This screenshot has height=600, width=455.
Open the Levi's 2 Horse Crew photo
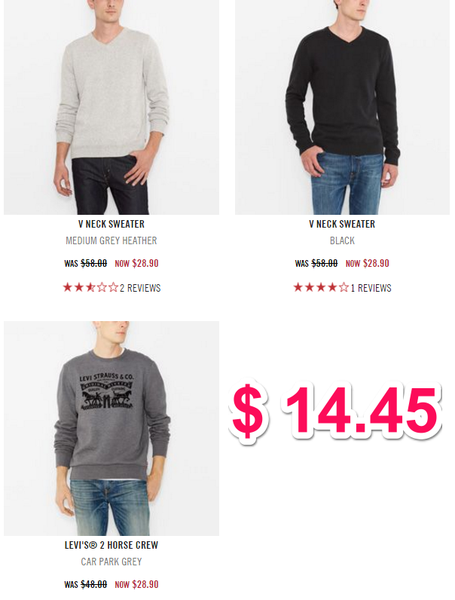pos(111,428)
